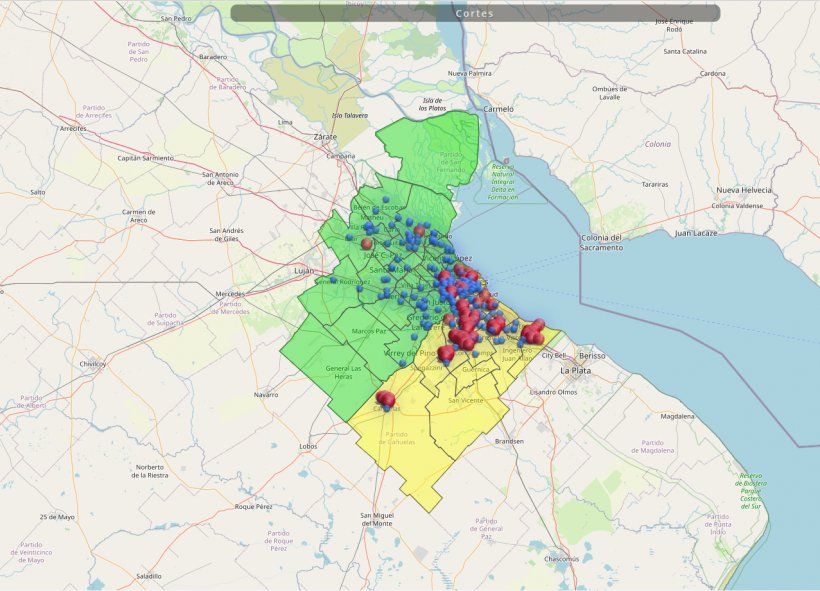Click the Chivilcoy label
The height and width of the screenshot is (591, 820).
(x=93, y=363)
